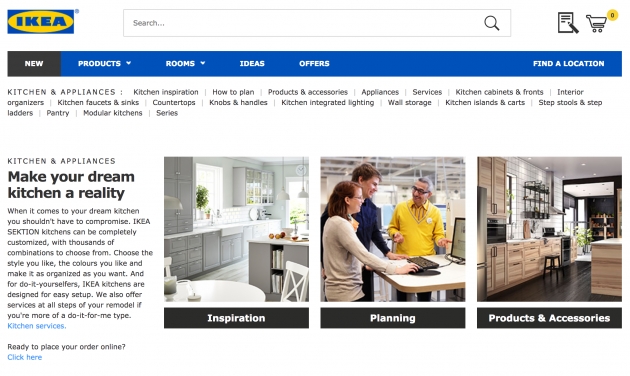Open Products & accessories subnav link
The height and width of the screenshot is (376, 630).
(308, 92)
